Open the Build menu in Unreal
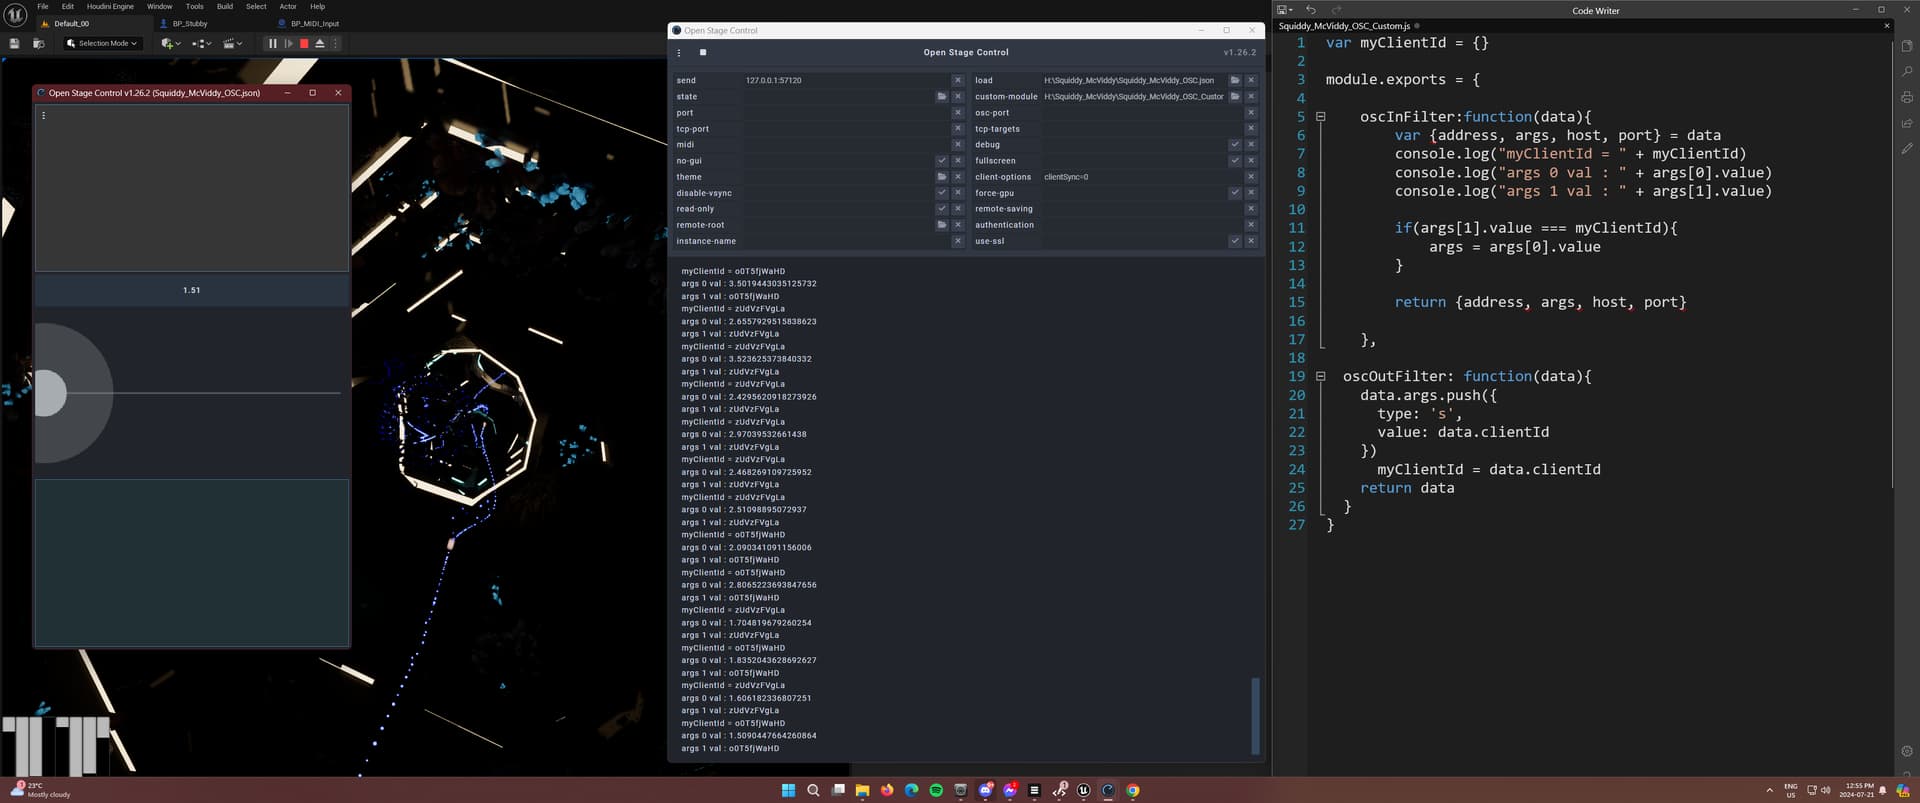The height and width of the screenshot is (803, 1920). click(225, 6)
